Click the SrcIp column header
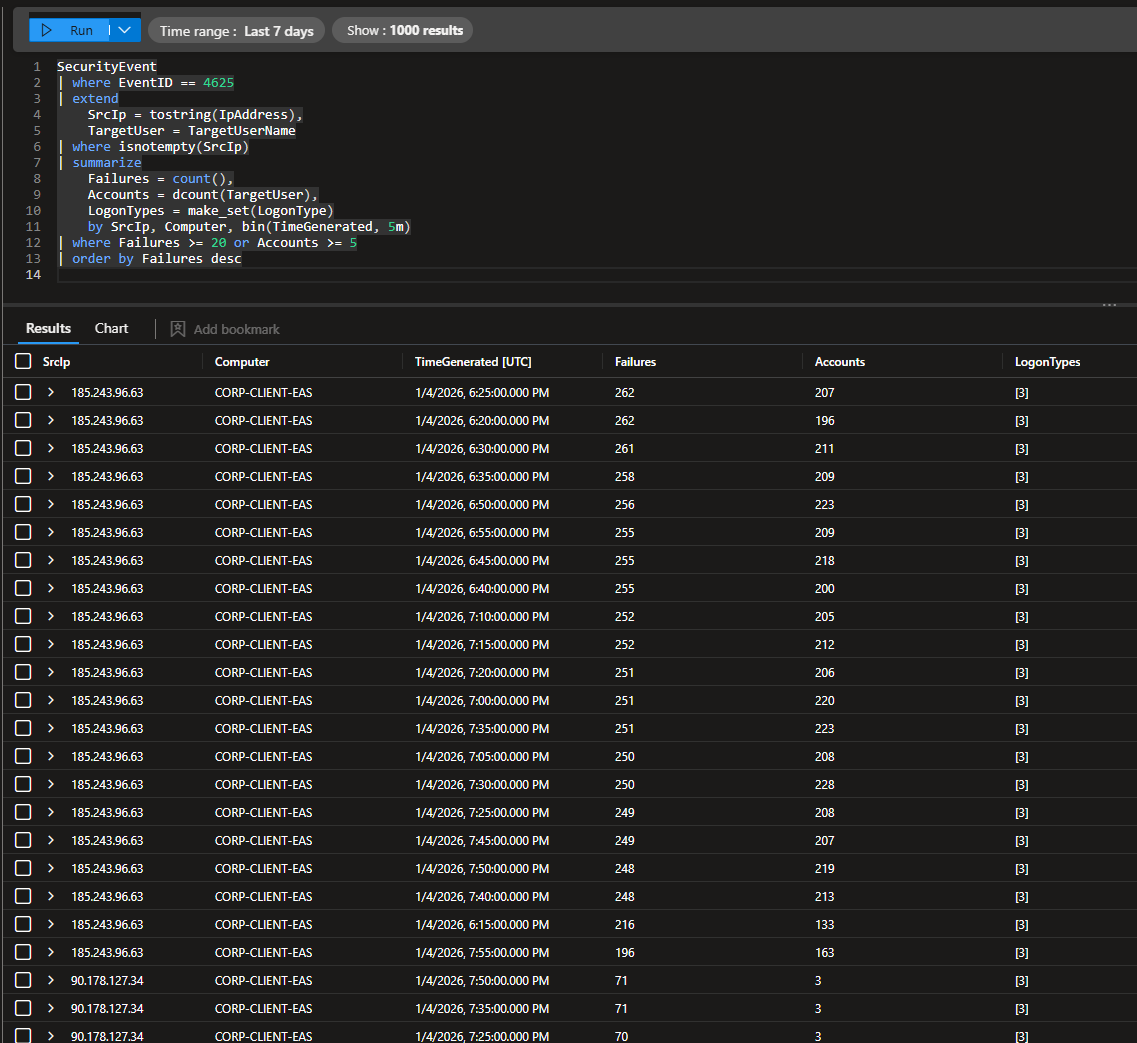The image size is (1137, 1043). pyautogui.click(x=57, y=362)
